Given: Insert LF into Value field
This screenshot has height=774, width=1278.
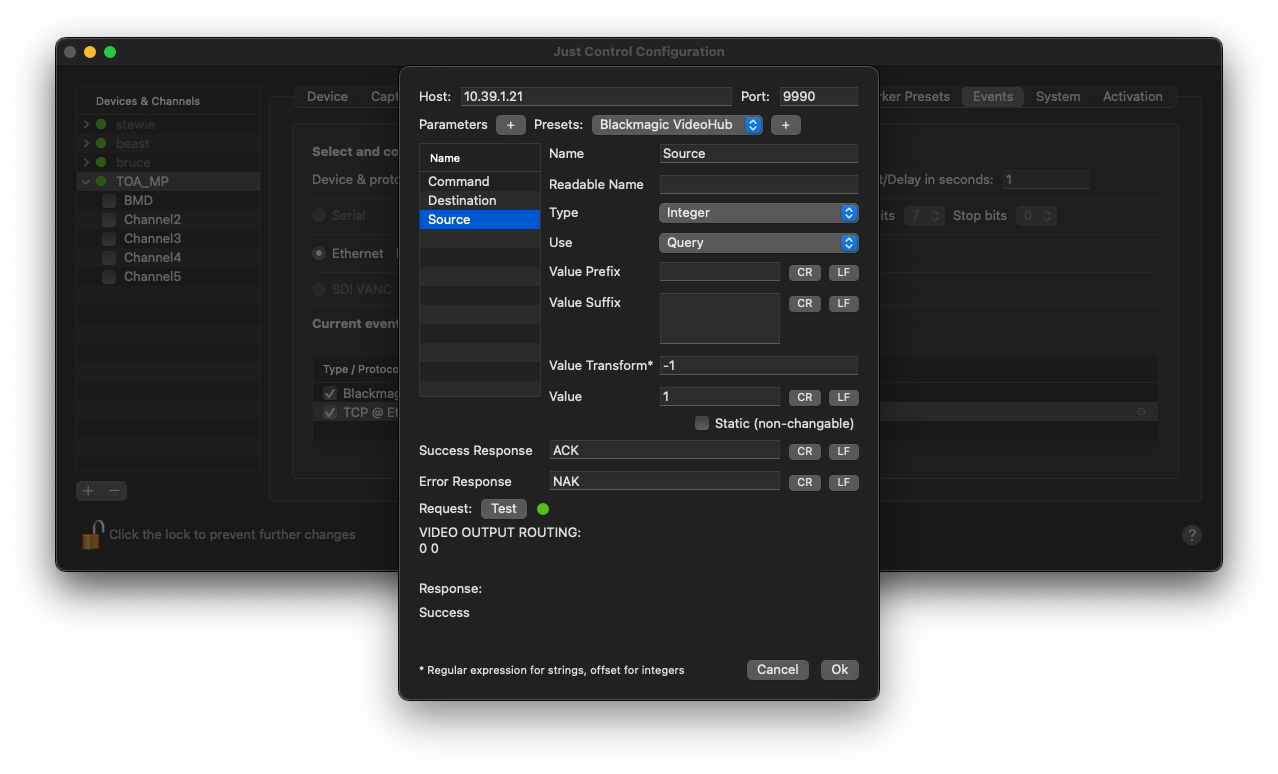Looking at the screenshot, I should coord(843,397).
